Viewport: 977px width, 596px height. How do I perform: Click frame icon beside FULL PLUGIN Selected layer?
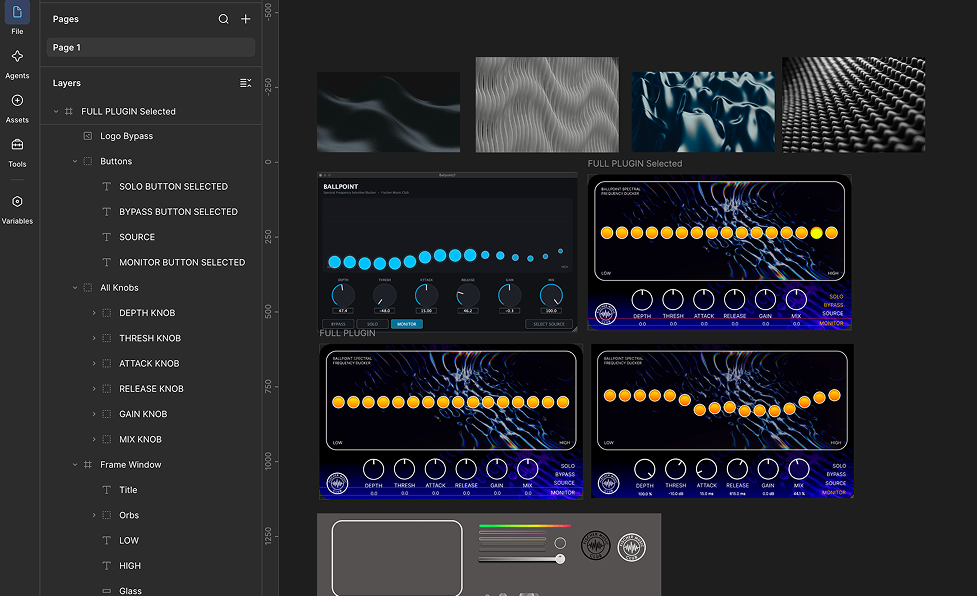pos(69,111)
